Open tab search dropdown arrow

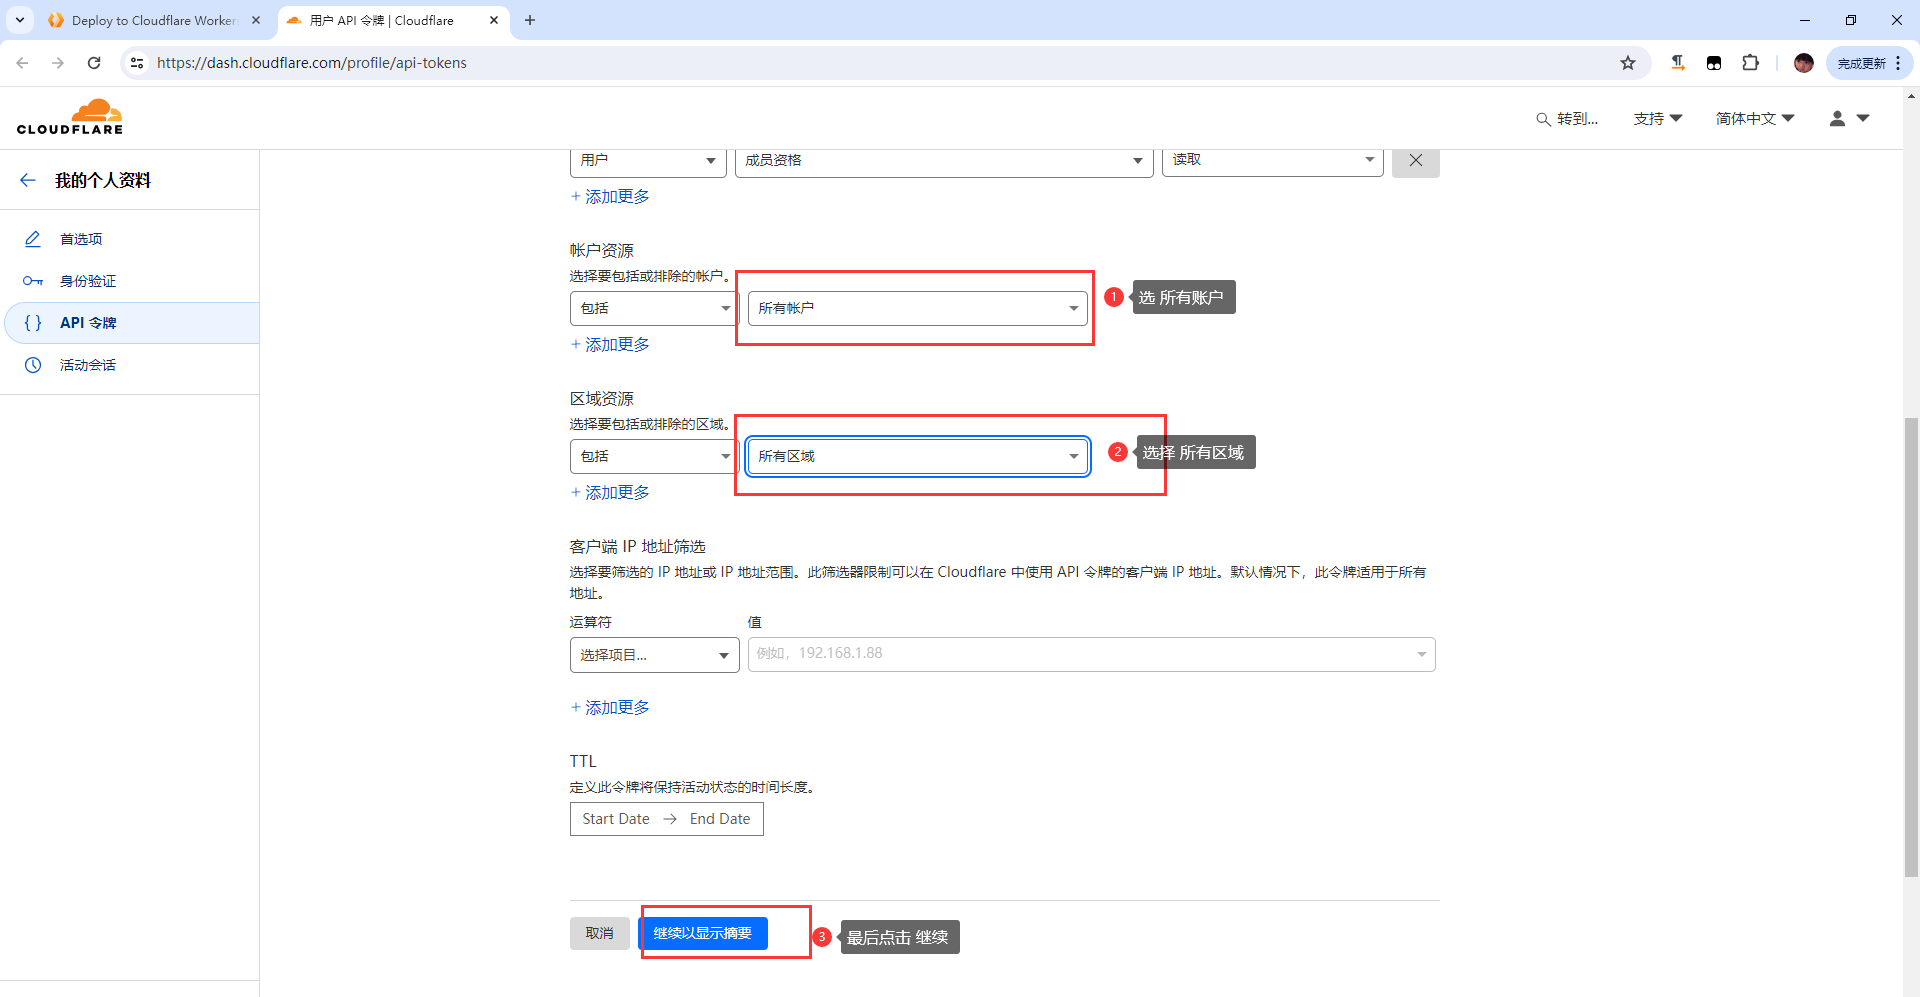click(x=19, y=20)
